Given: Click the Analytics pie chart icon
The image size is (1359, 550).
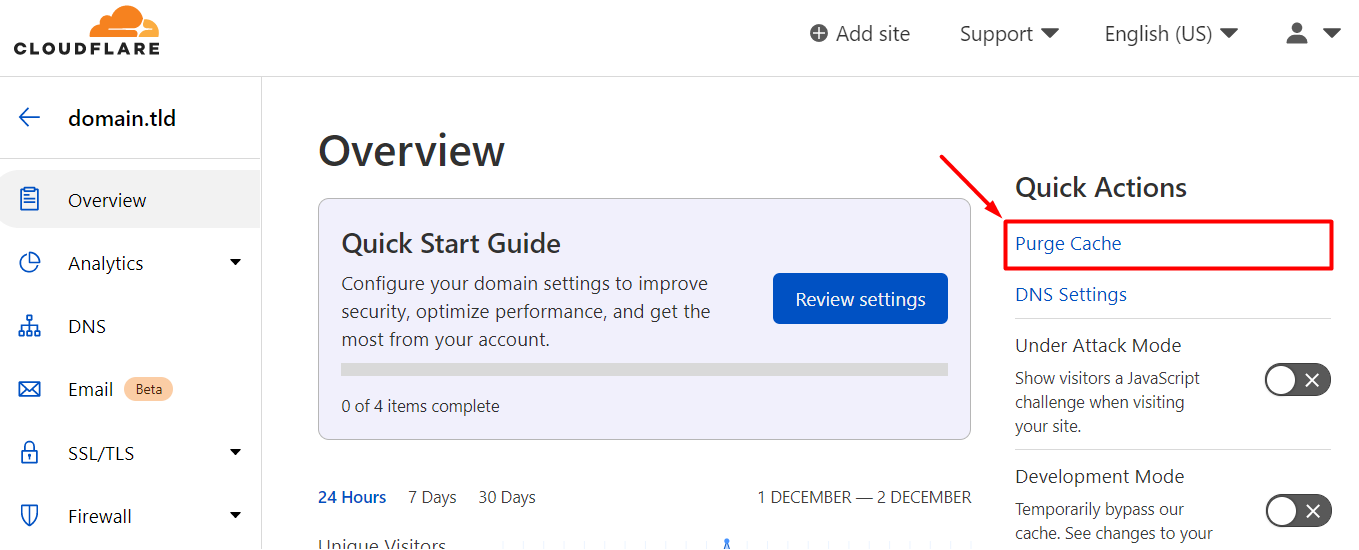Looking at the screenshot, I should (x=30, y=263).
